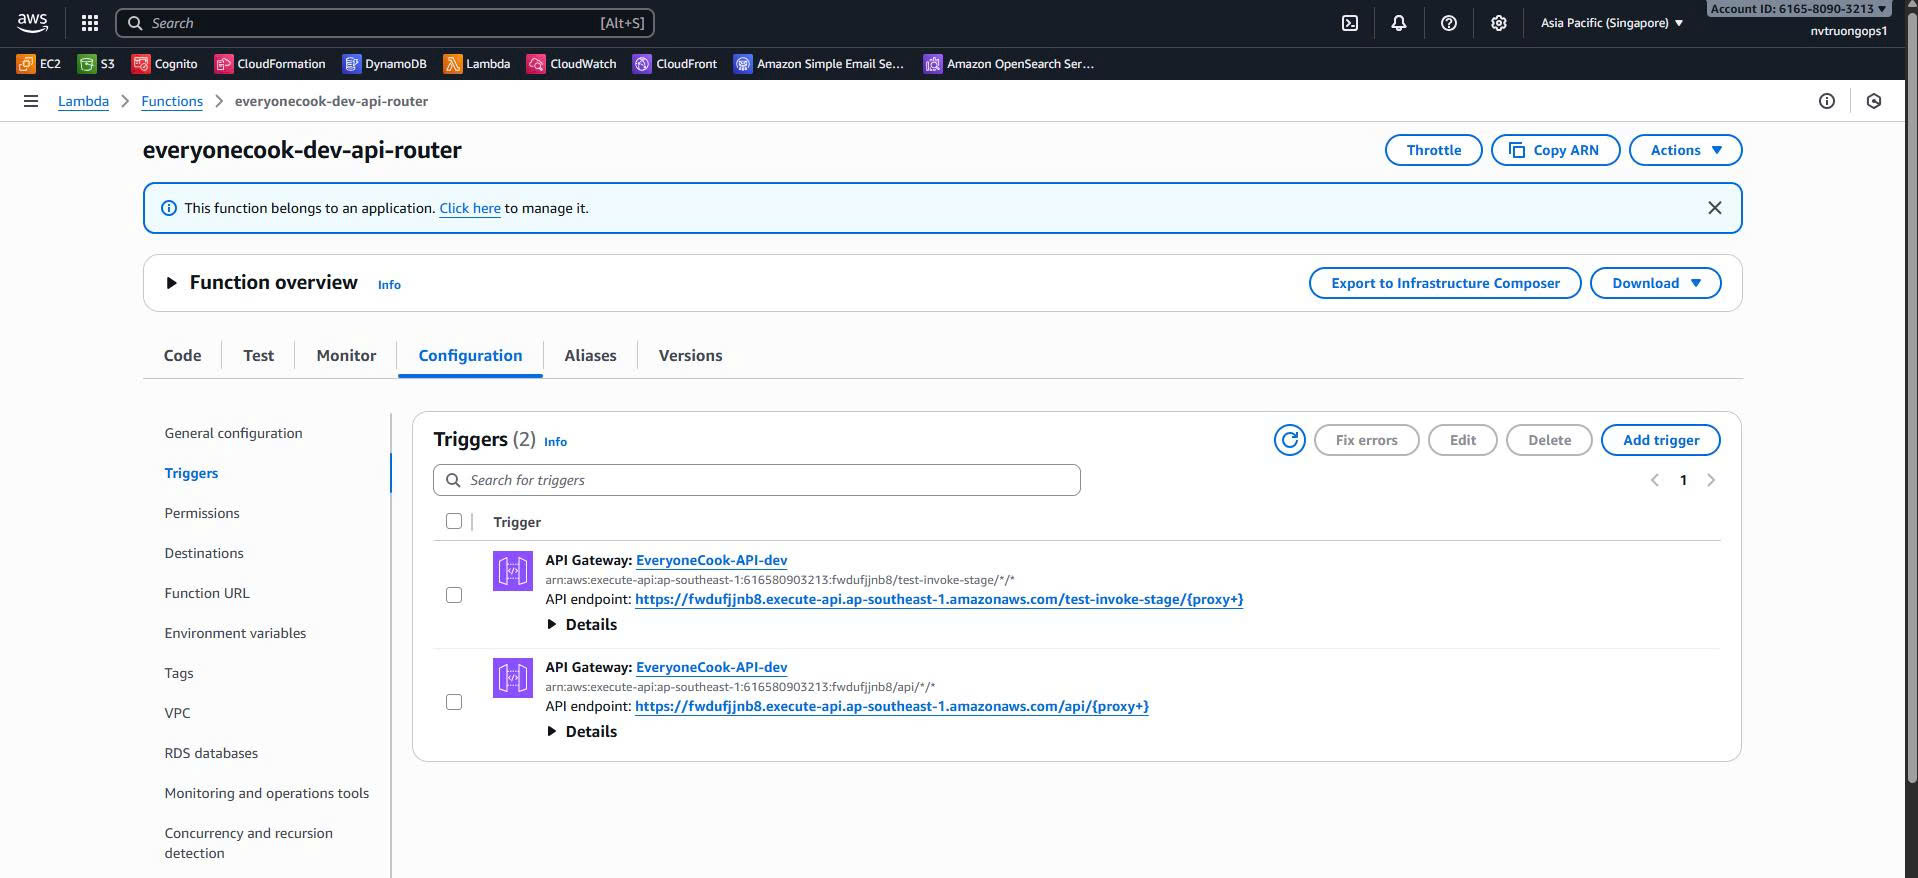Image resolution: width=1918 pixels, height=878 pixels.
Task: Open the Cognito shortcut
Action: pyautogui.click(x=165, y=64)
